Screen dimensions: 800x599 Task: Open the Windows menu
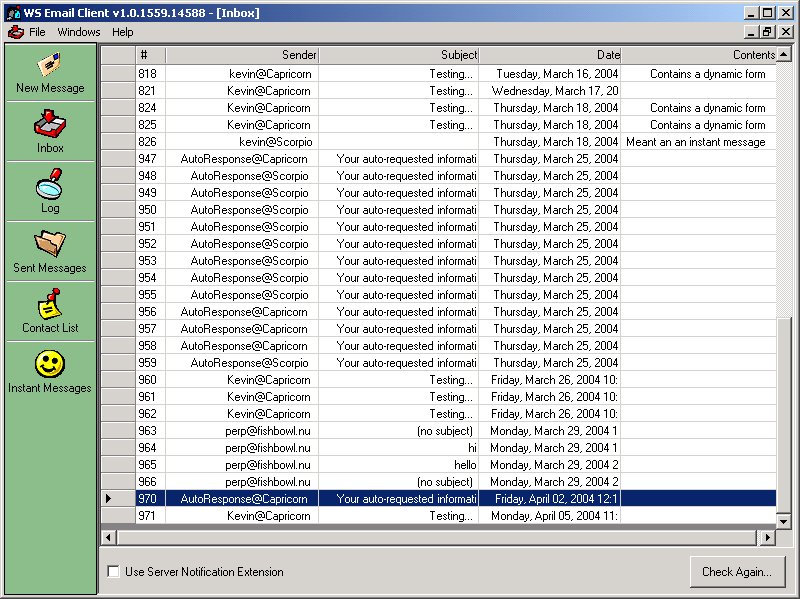[79, 32]
